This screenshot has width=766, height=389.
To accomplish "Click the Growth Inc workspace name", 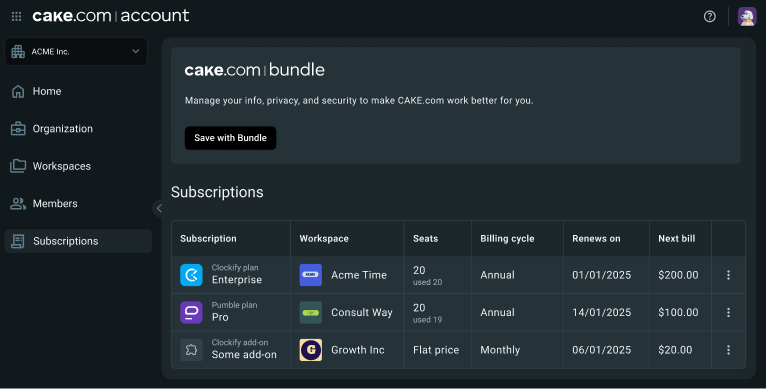I will [358, 350].
